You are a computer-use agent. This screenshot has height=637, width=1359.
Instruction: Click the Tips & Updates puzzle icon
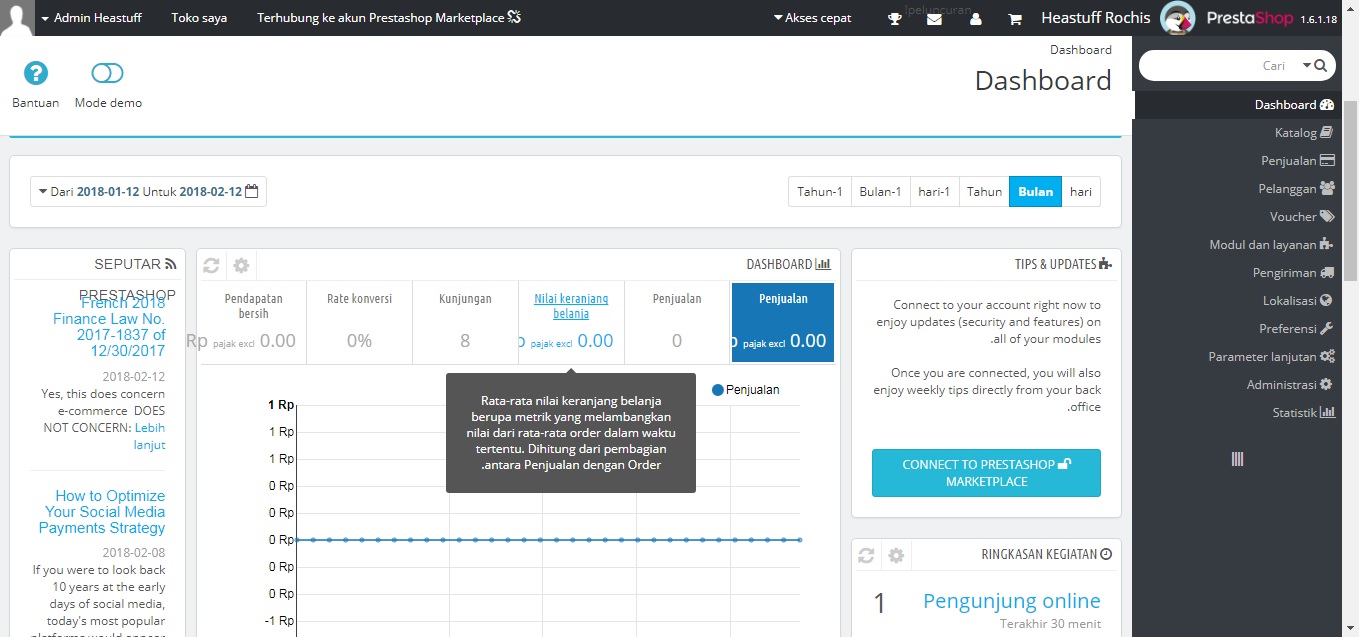(1105, 265)
